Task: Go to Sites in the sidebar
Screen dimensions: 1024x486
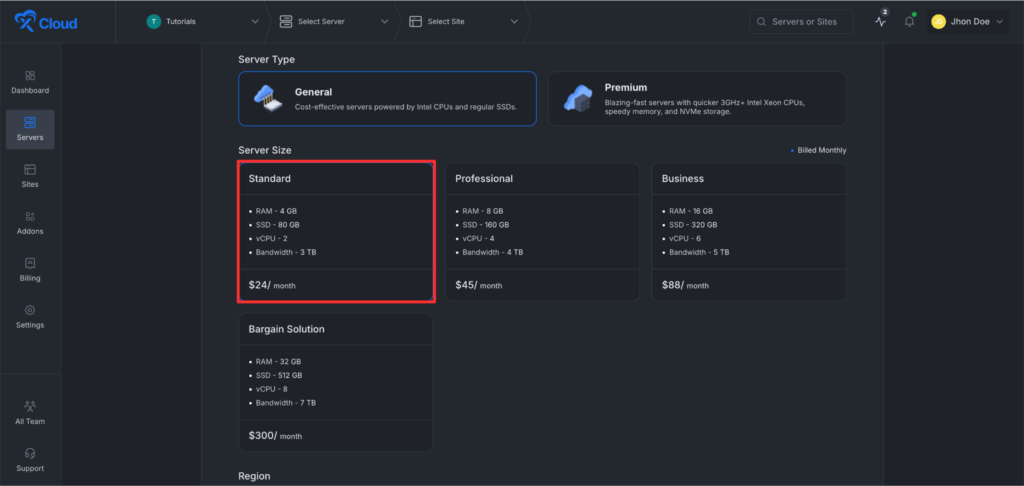Action: click(30, 170)
